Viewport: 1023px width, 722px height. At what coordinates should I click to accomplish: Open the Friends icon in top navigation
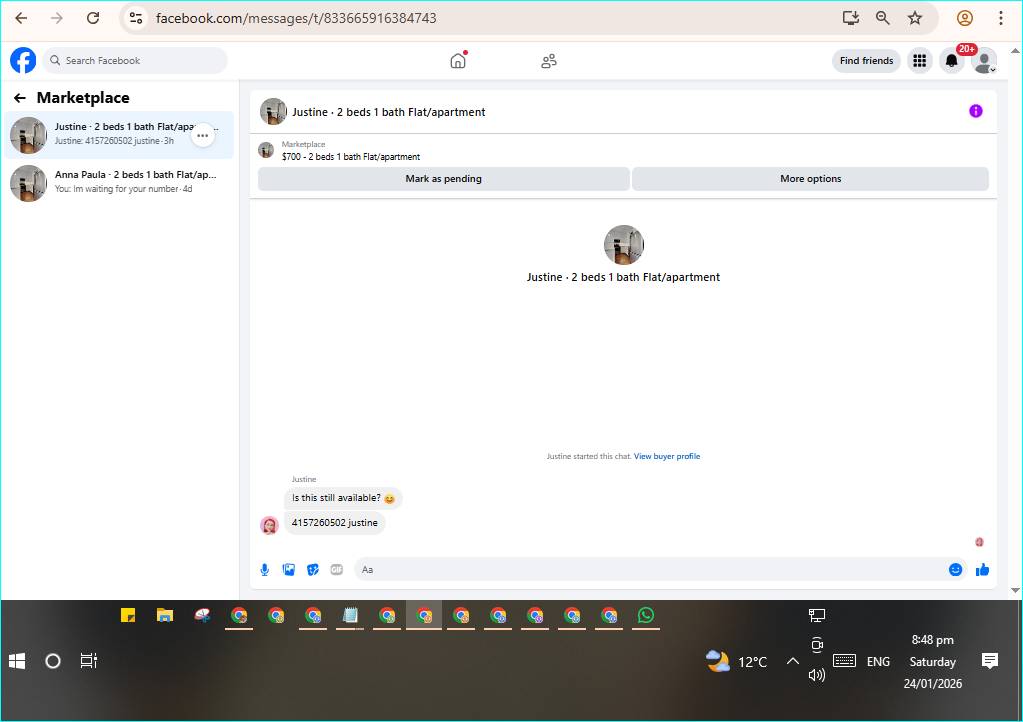(x=549, y=61)
